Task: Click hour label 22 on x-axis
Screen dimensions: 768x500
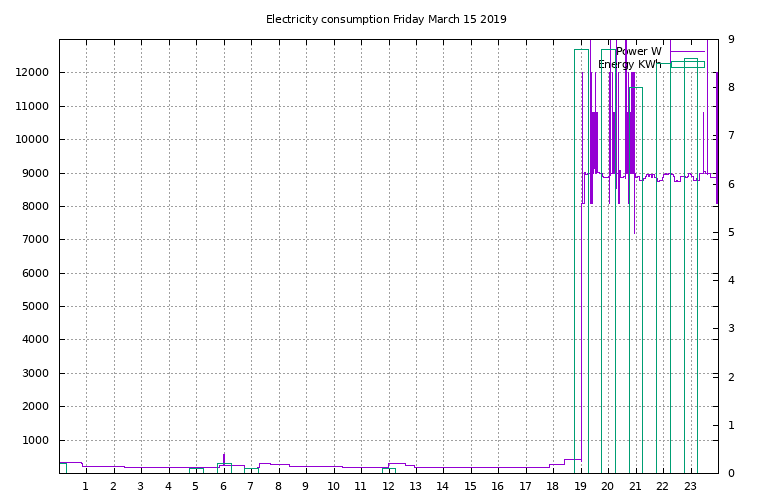Action: [662, 486]
